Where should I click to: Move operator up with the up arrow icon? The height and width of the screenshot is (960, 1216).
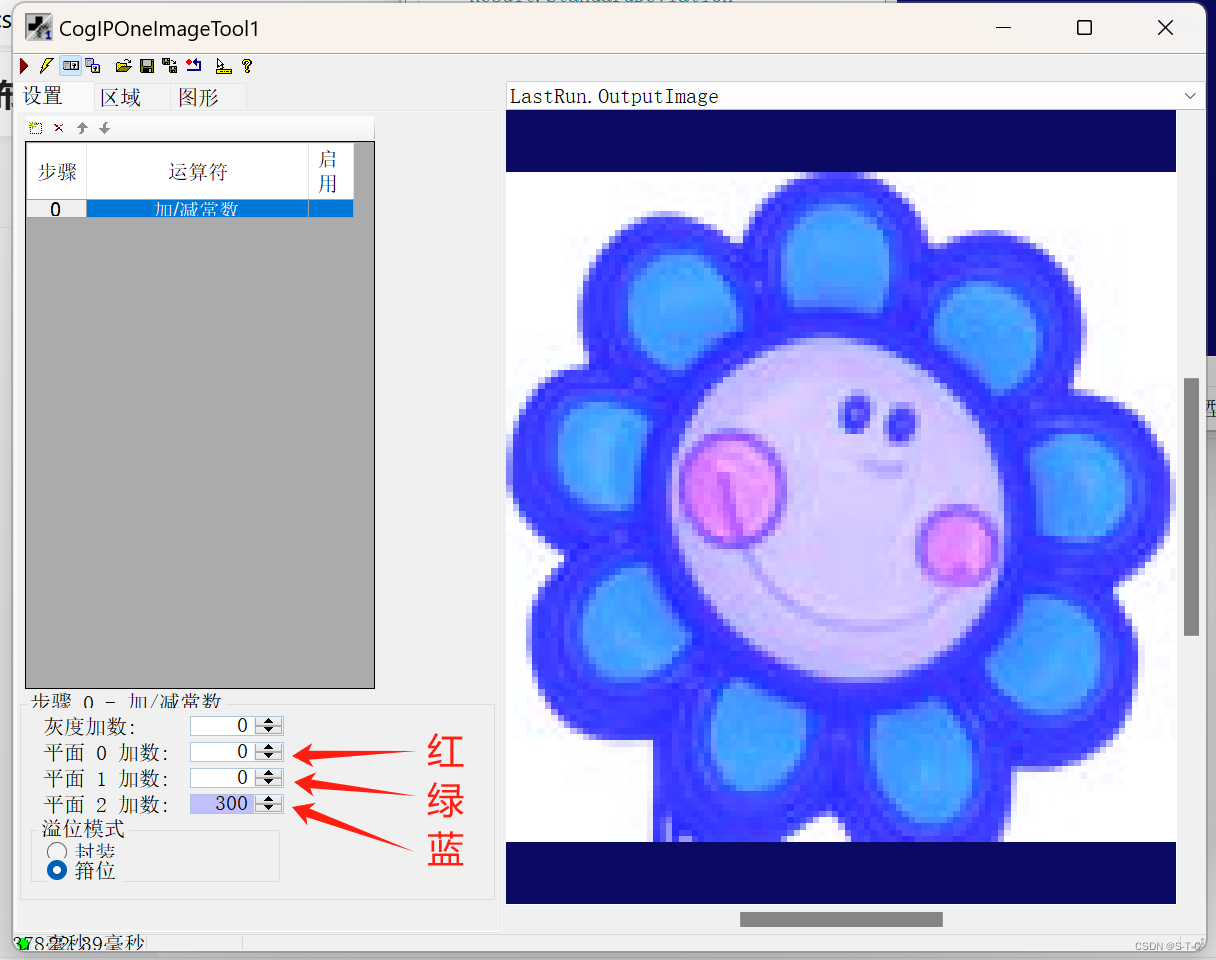[82, 128]
